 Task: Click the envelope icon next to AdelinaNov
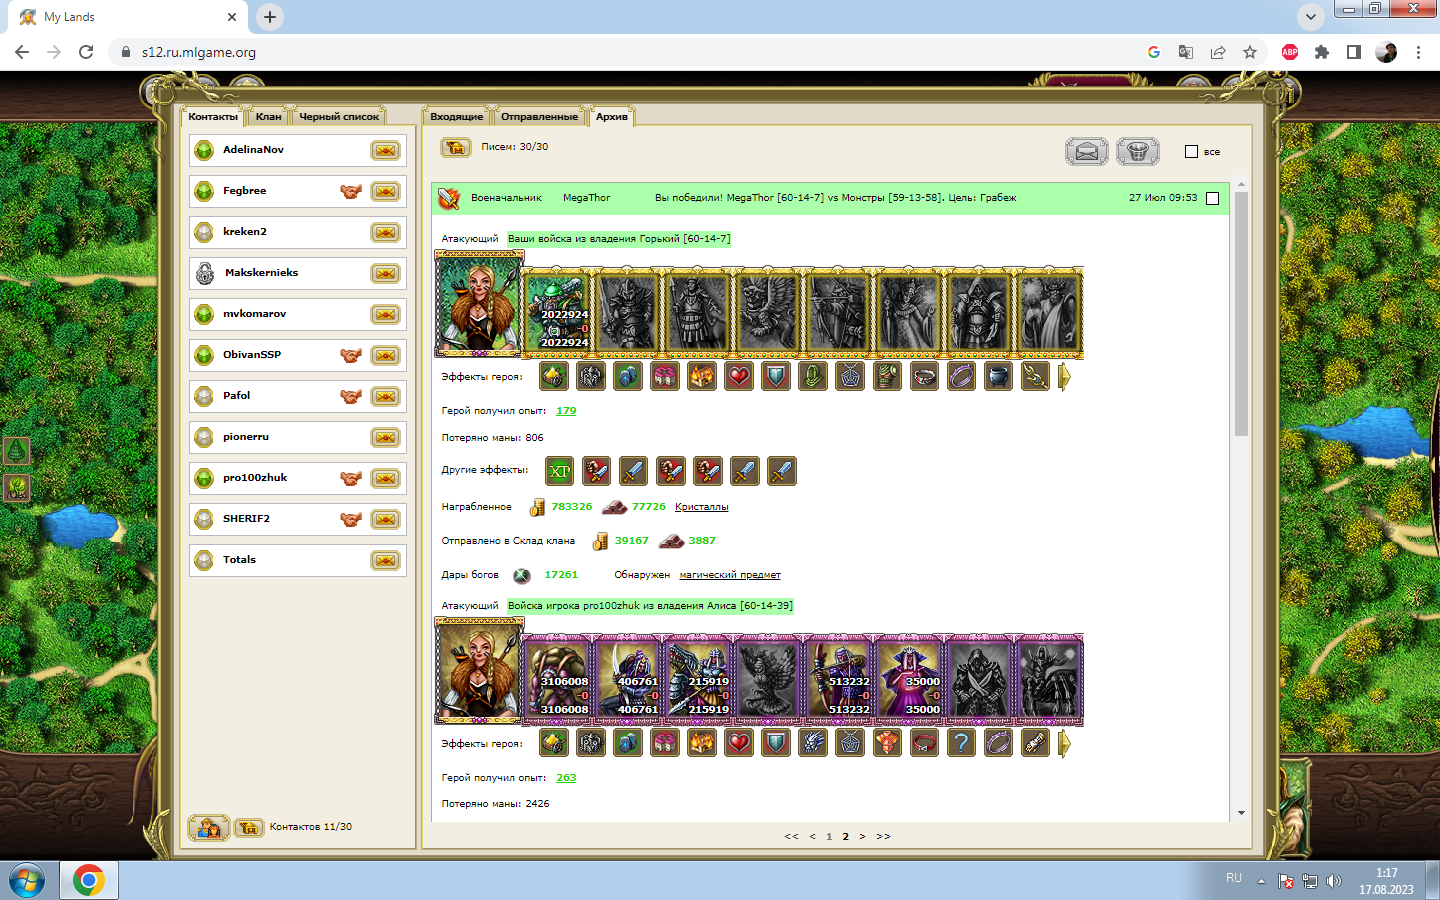pos(385,151)
